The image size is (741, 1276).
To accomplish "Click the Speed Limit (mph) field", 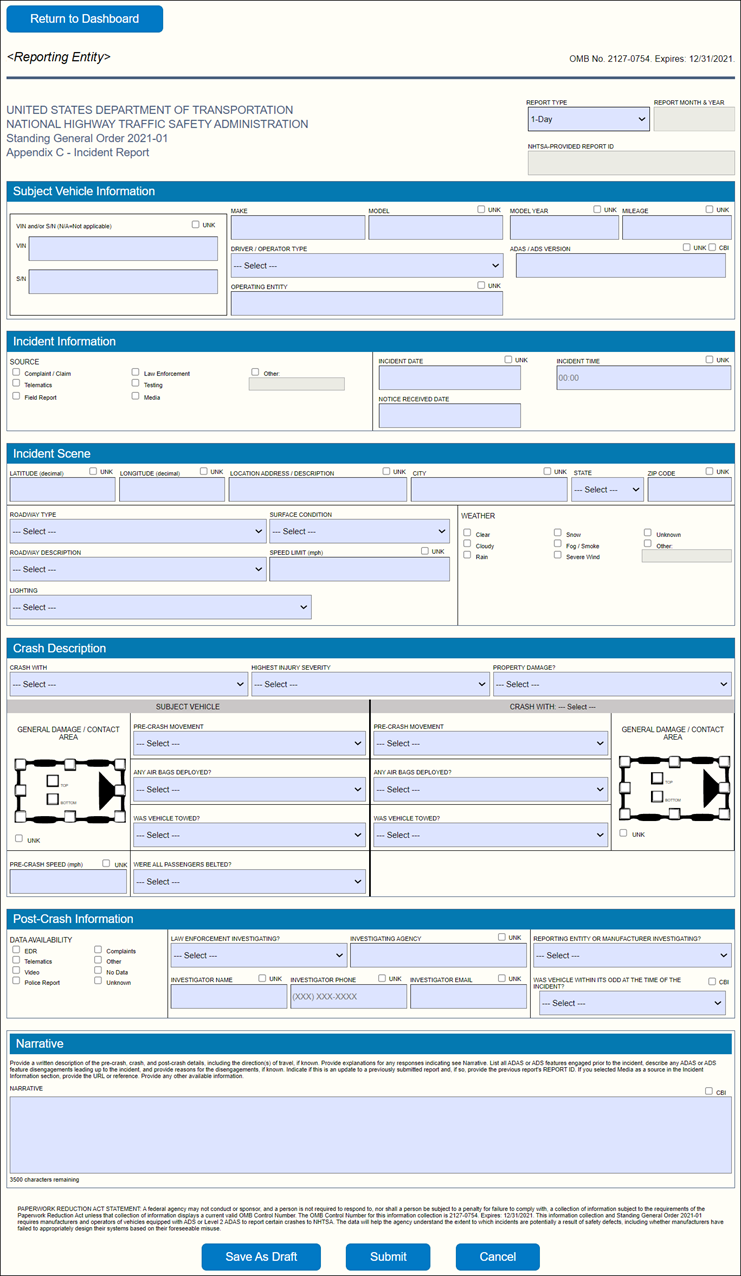I will click(x=360, y=569).
